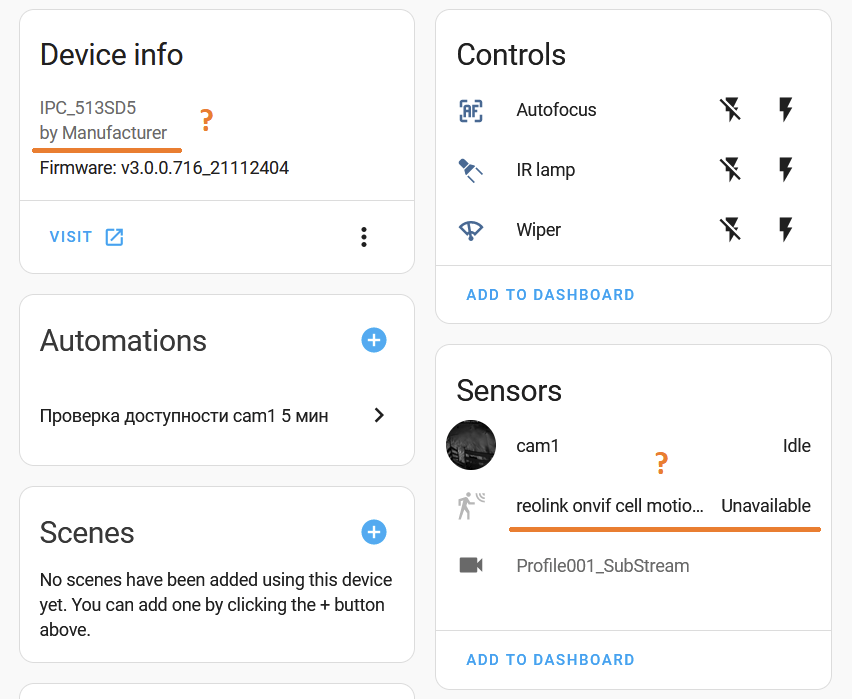
Task: Add a new scene with plus button
Action: 374,532
